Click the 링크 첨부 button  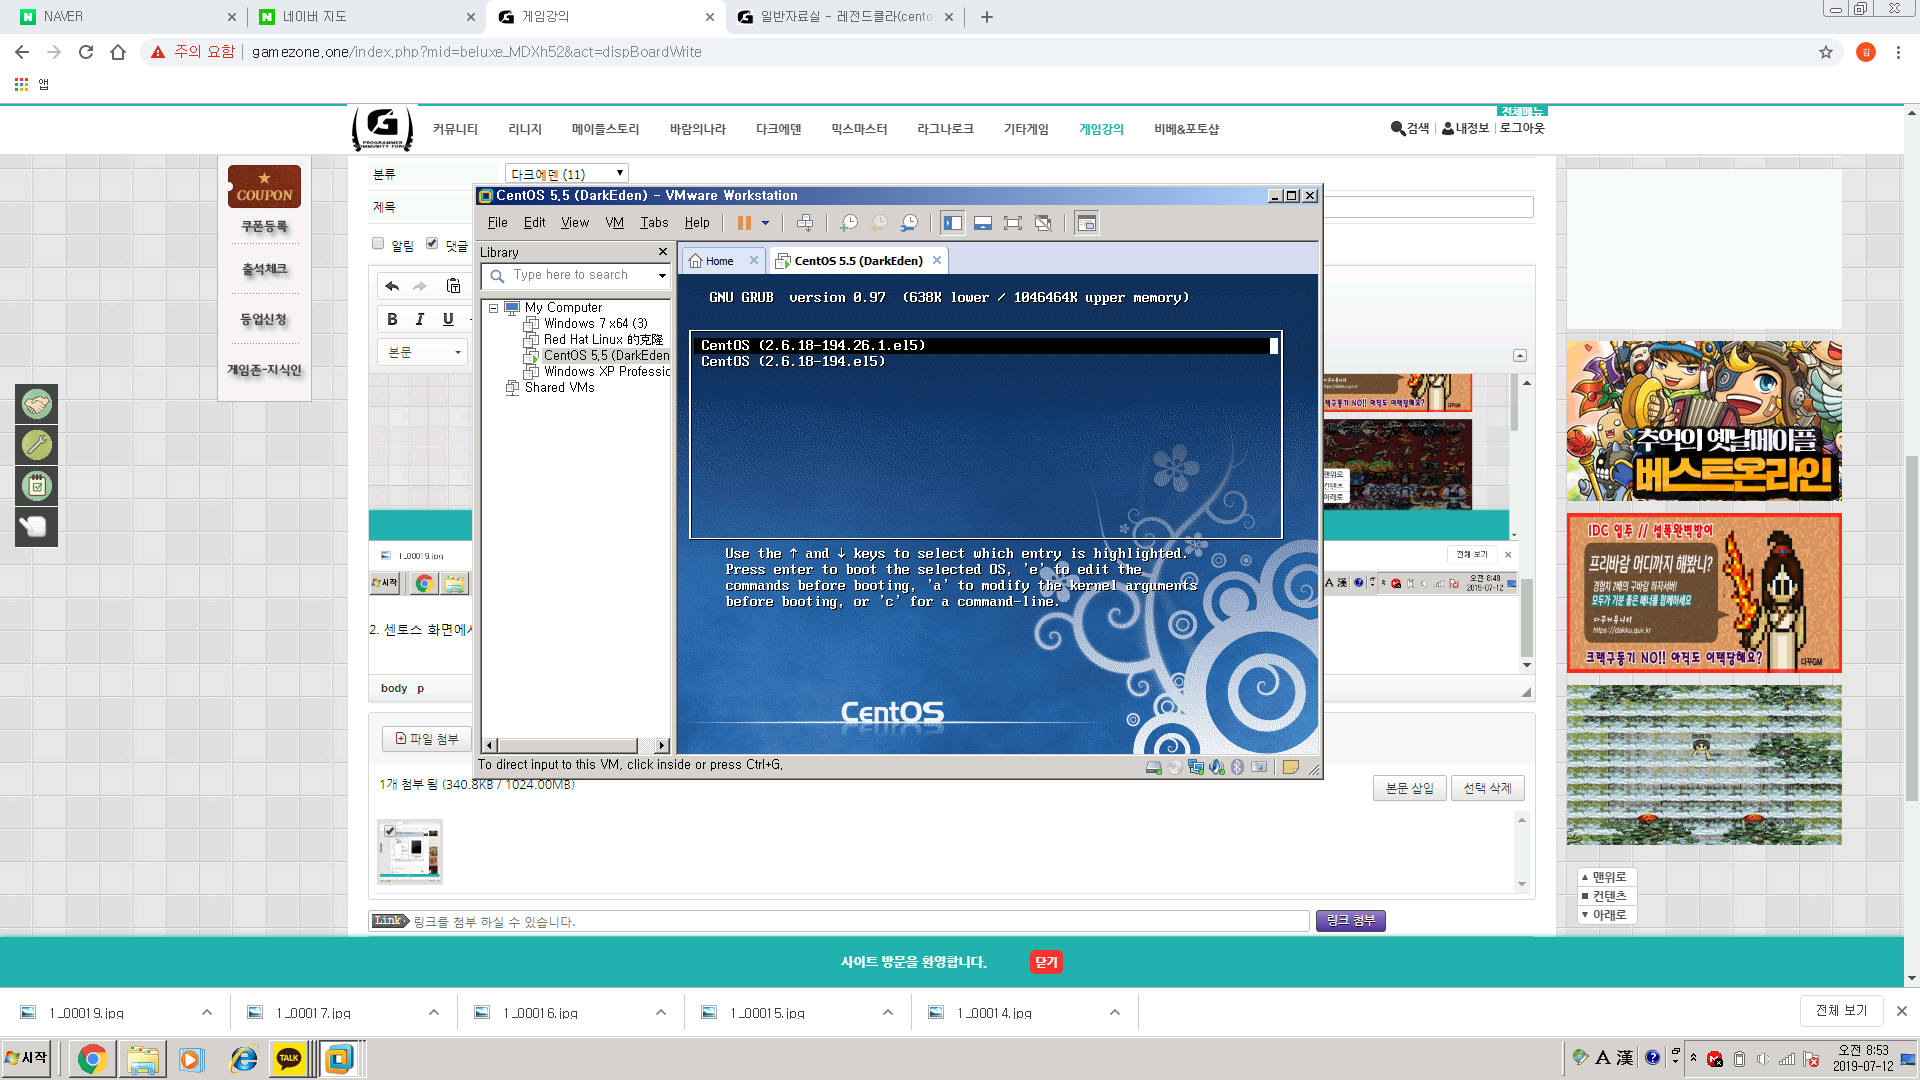(1350, 920)
